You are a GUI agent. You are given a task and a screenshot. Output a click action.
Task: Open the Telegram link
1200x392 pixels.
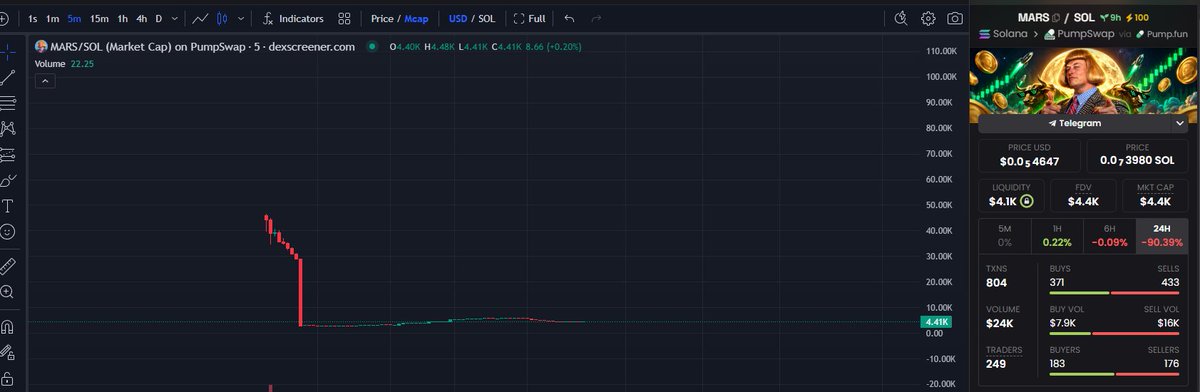coord(1075,123)
